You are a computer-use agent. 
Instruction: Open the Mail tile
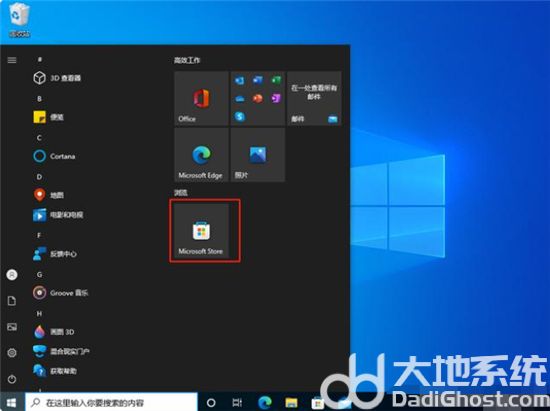click(x=314, y=98)
